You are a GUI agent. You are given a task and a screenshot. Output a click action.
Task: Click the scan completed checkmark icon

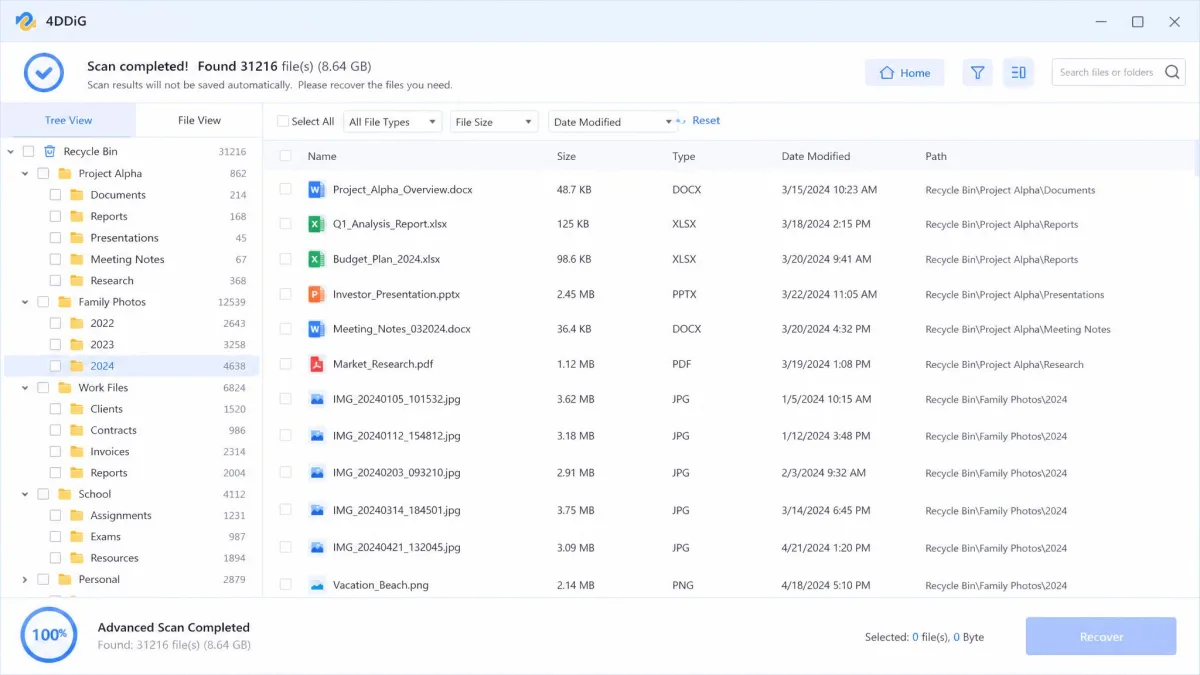point(43,72)
